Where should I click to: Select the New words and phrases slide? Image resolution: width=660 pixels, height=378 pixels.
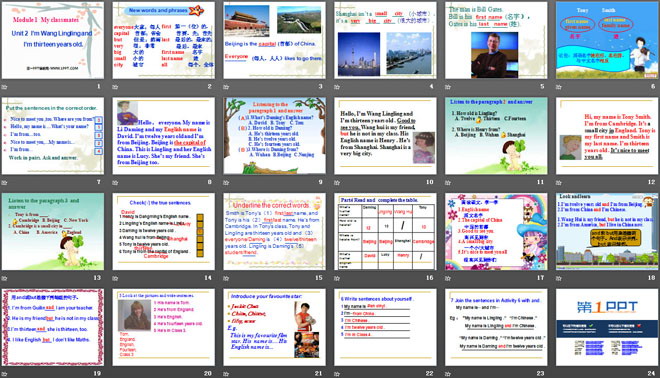[164, 40]
